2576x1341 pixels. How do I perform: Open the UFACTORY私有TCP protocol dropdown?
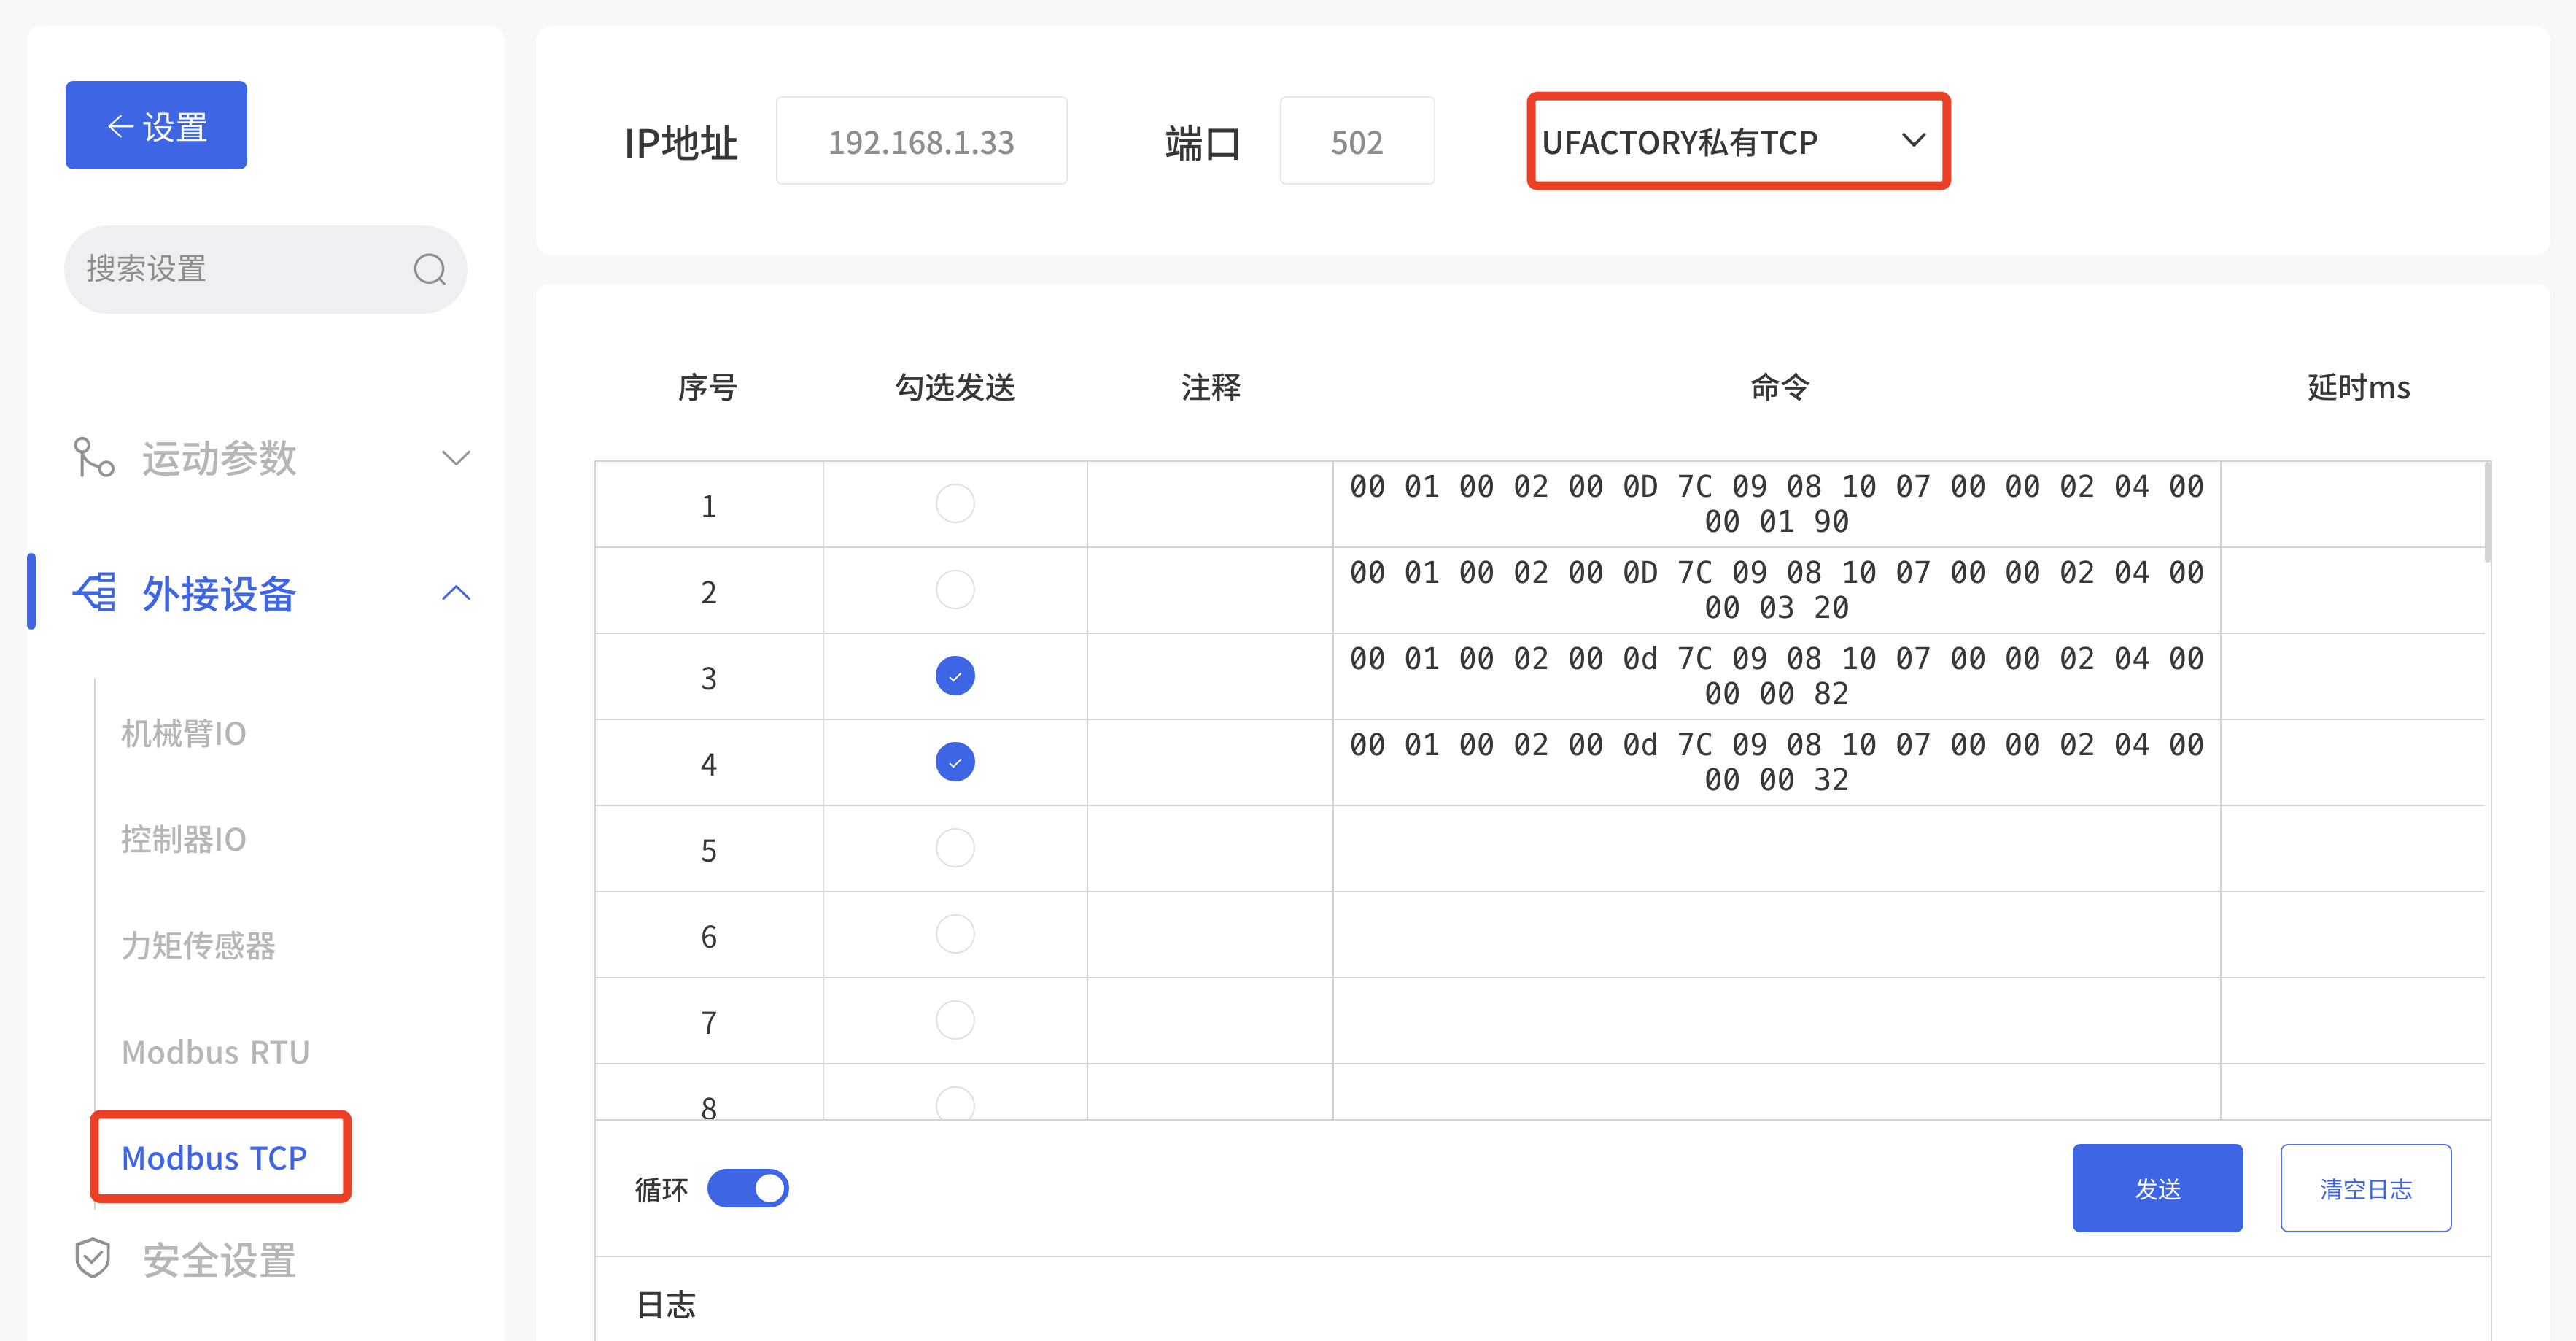pyautogui.click(x=1737, y=141)
